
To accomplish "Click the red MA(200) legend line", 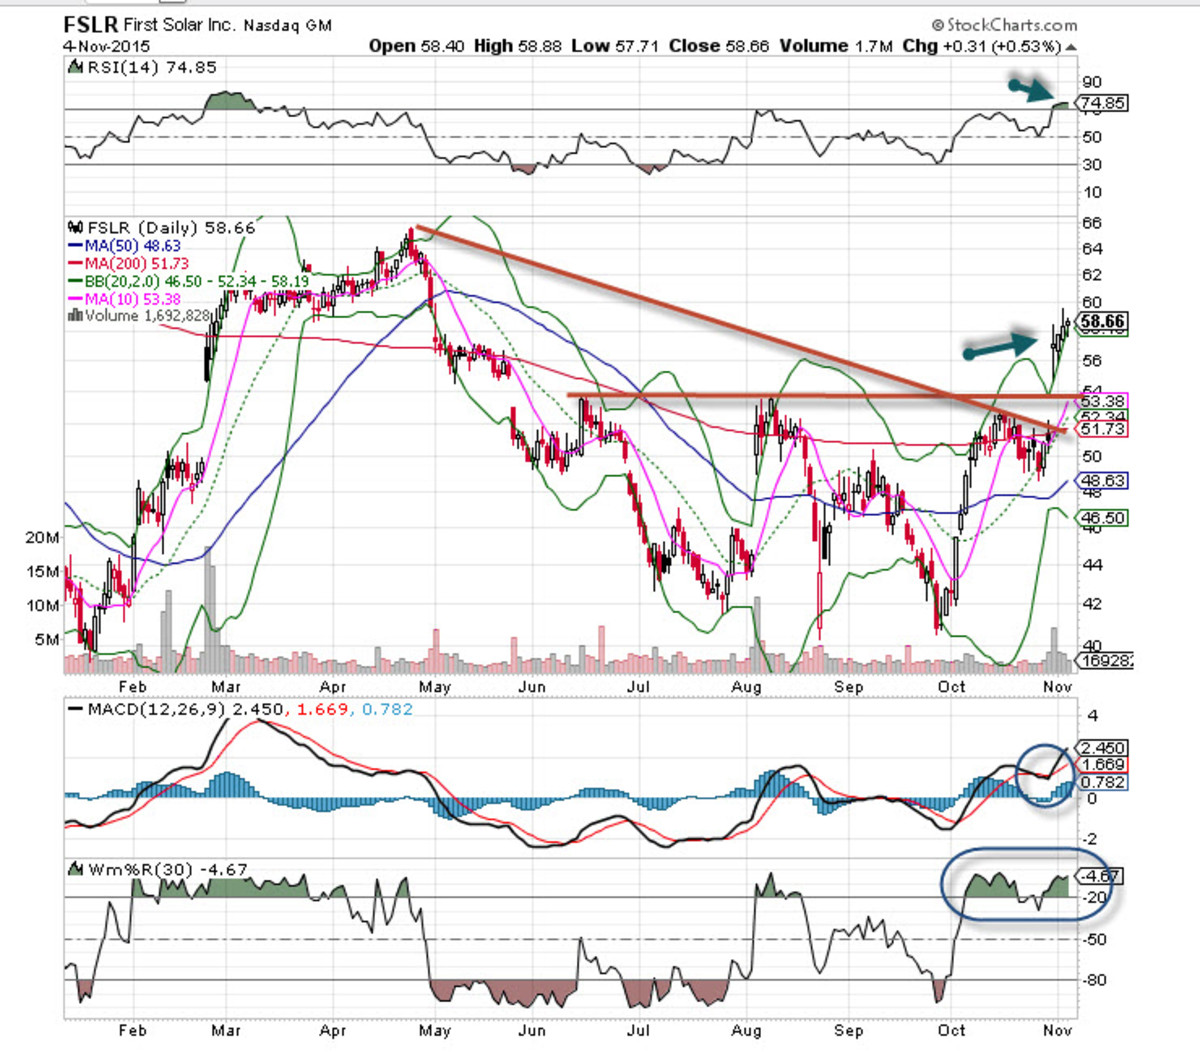I will (76, 264).
